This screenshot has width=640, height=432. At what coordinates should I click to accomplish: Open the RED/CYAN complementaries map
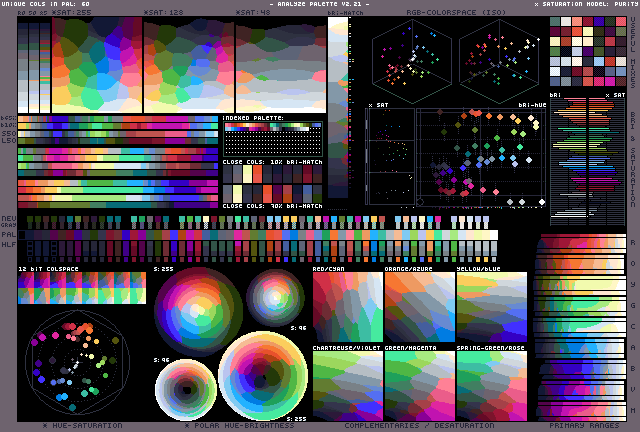(348, 307)
